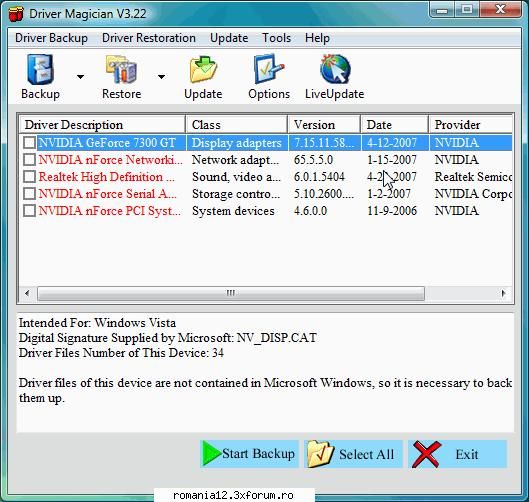Check the NVIDIA nForce Serial ATA checkbox
The width and height of the screenshot is (529, 502).
29,194
